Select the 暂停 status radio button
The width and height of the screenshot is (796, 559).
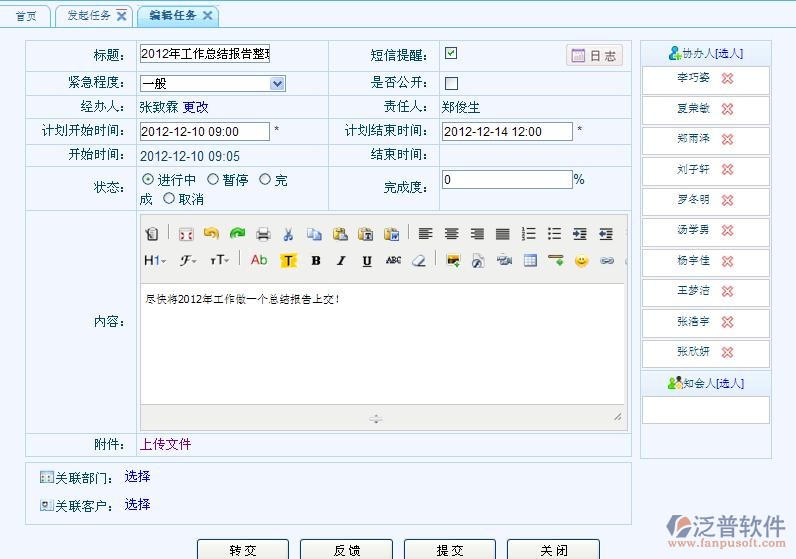pos(213,180)
